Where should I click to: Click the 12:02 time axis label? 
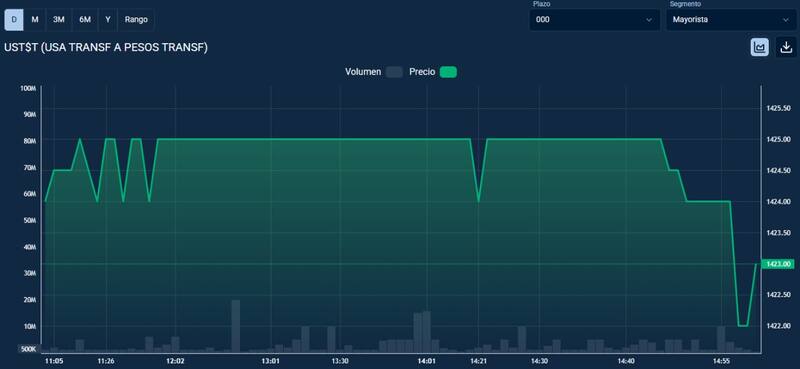point(175,361)
